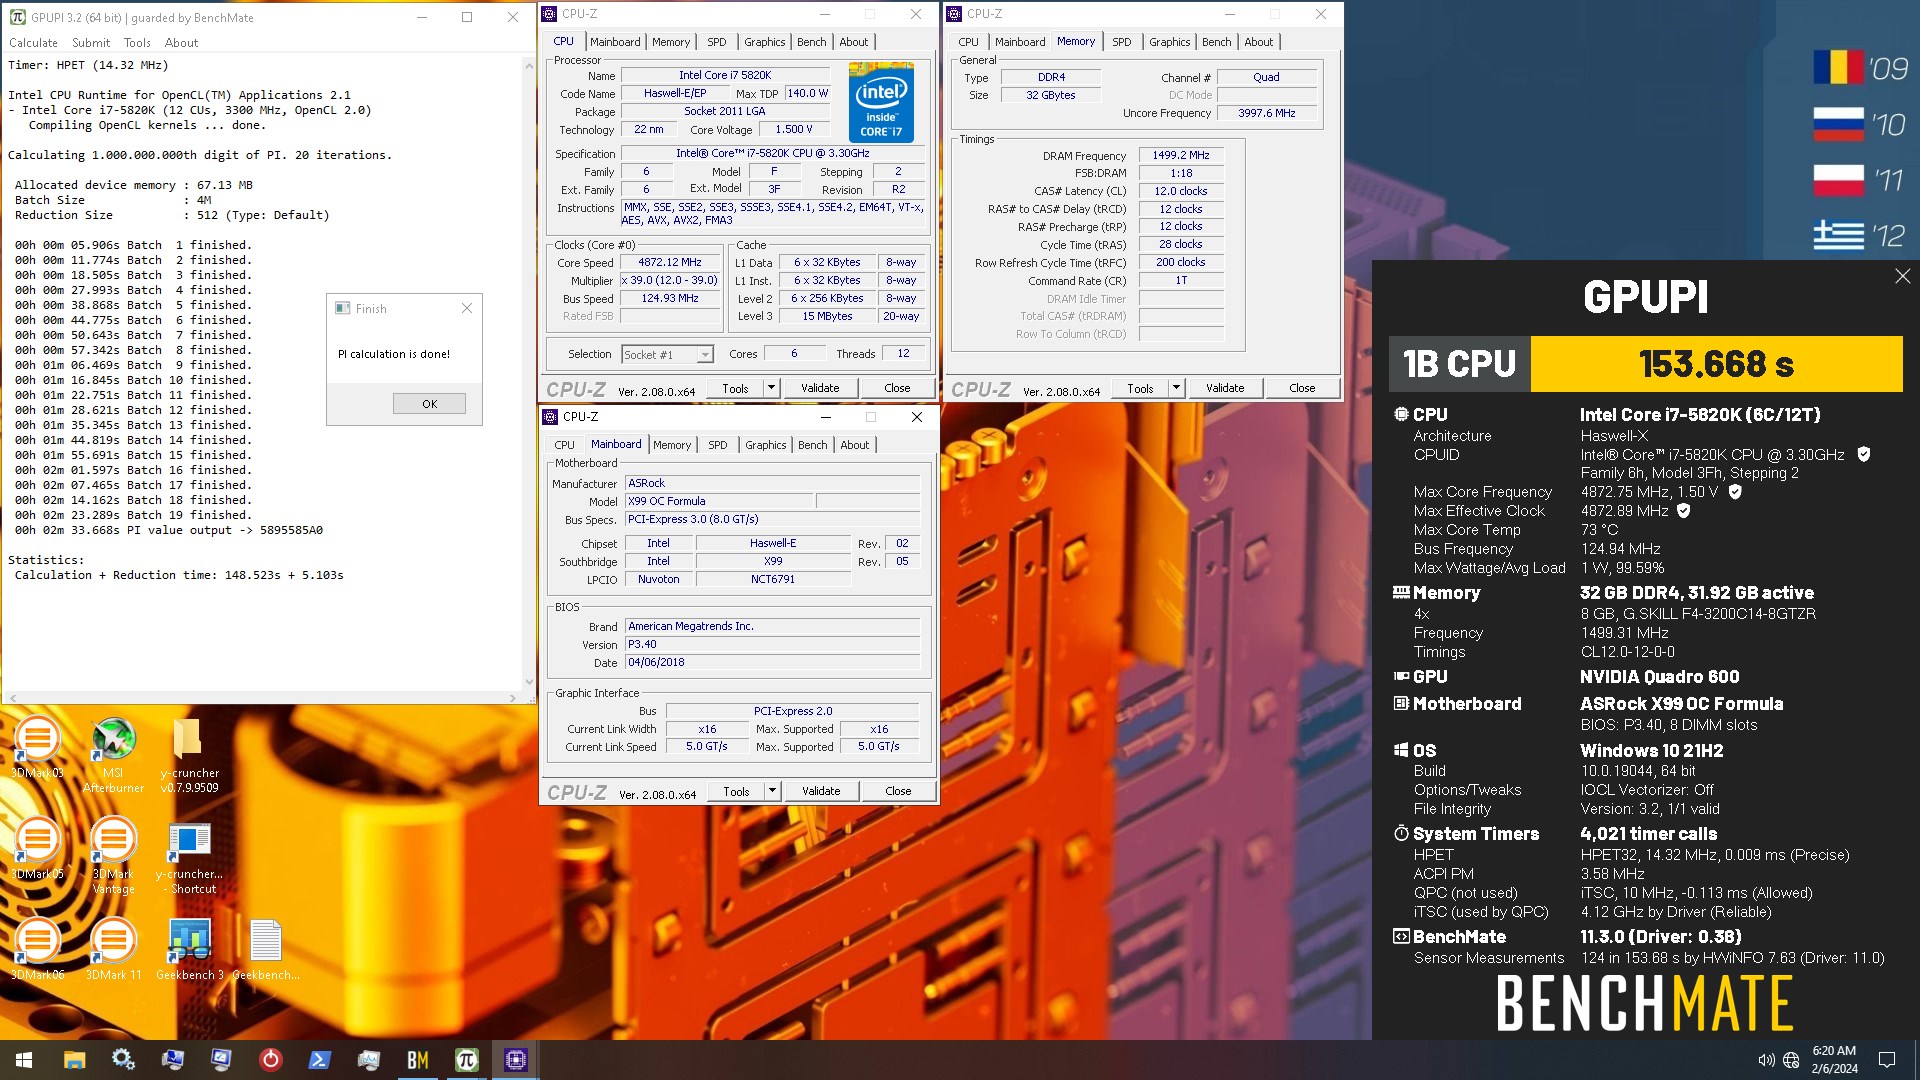This screenshot has width=1920, height=1080.
Task: Open the About menu in GPUPI
Action: pyautogui.click(x=181, y=43)
